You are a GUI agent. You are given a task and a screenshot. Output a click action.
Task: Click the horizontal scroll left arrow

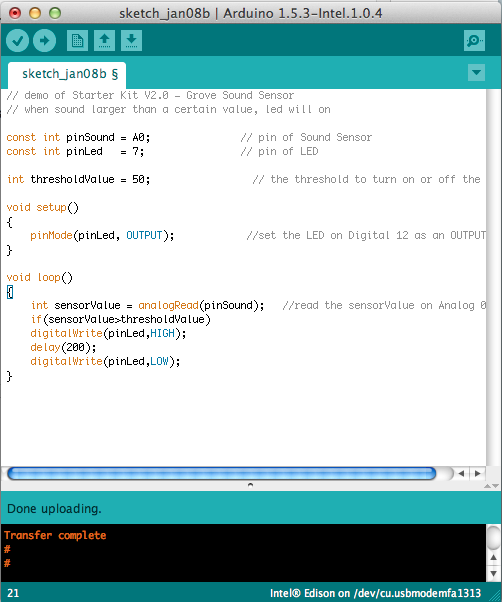point(461,473)
